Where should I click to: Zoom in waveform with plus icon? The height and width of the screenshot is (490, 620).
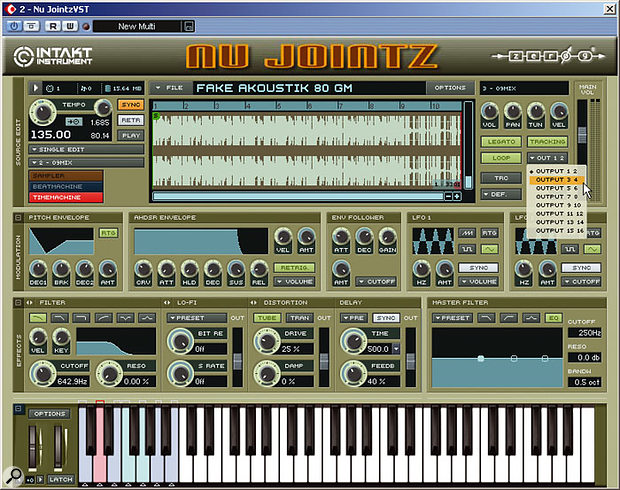[457, 196]
